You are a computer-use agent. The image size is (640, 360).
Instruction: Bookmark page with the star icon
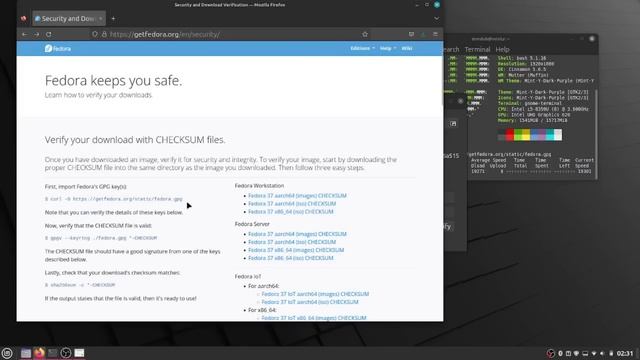point(365,34)
